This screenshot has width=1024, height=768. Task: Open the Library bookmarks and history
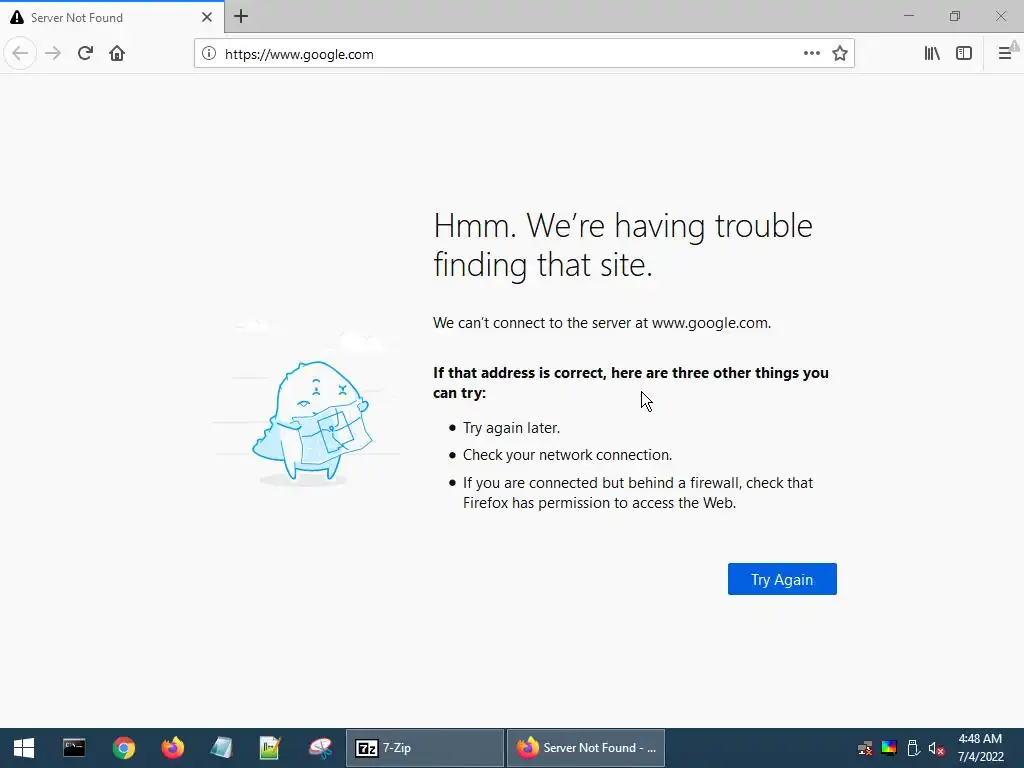[x=932, y=54]
